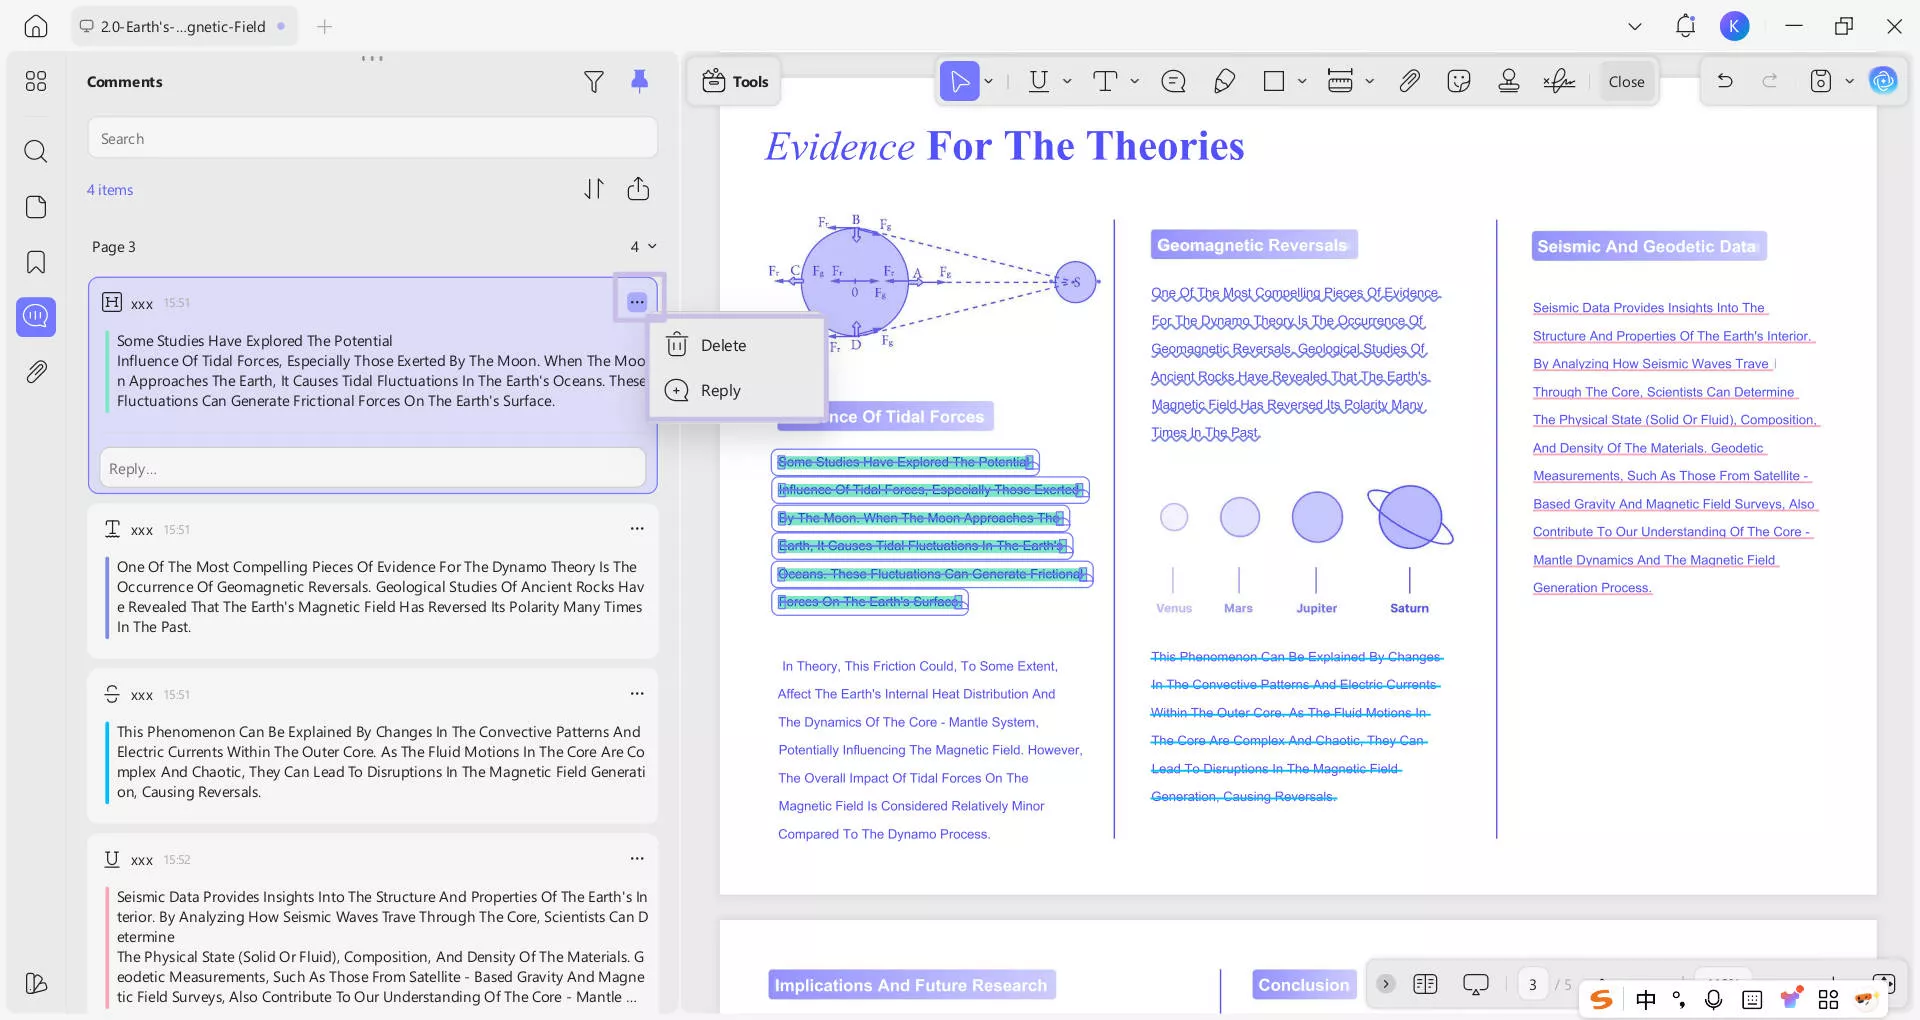The height and width of the screenshot is (1020, 1920).
Task: Select the measure ruler tool
Action: [1340, 82]
